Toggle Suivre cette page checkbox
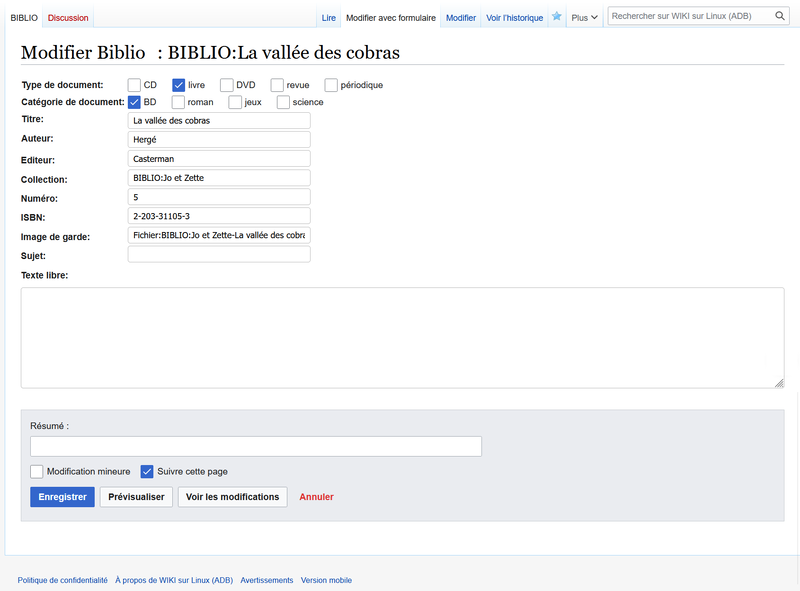Screen dimensions: 800x591 pos(147,472)
